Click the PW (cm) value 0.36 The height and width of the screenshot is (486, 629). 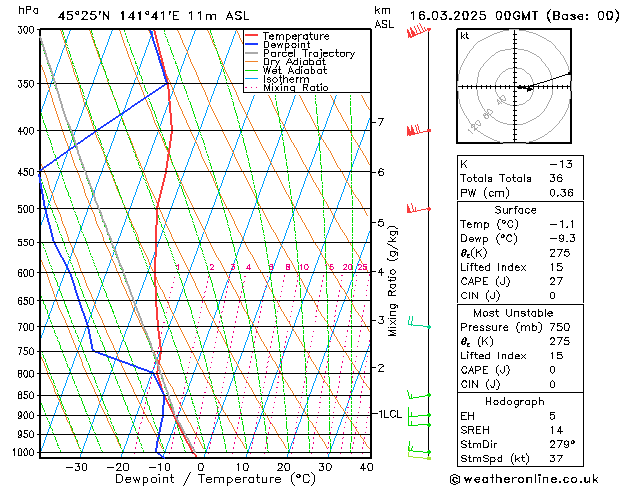561,192
